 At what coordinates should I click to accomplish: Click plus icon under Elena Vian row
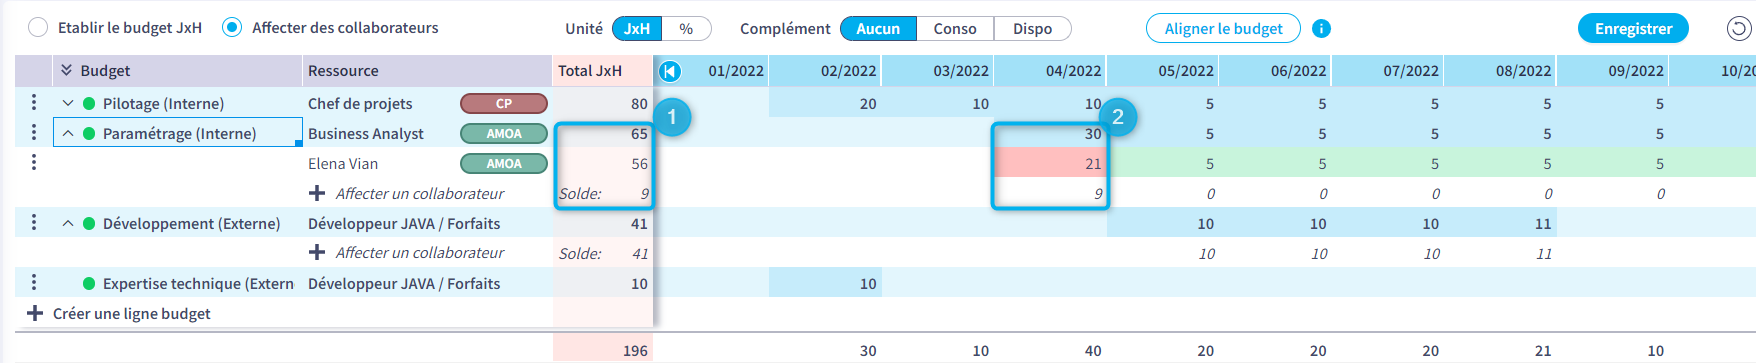click(x=317, y=193)
